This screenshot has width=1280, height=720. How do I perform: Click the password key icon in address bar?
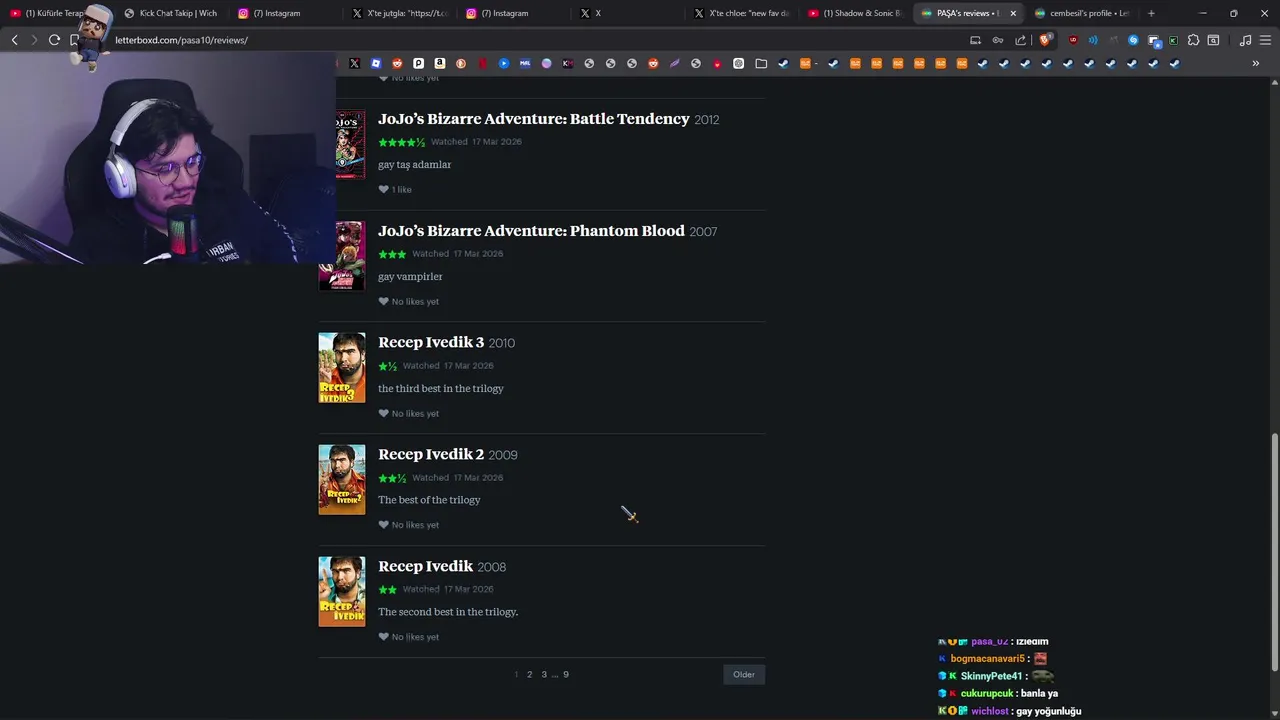997,40
